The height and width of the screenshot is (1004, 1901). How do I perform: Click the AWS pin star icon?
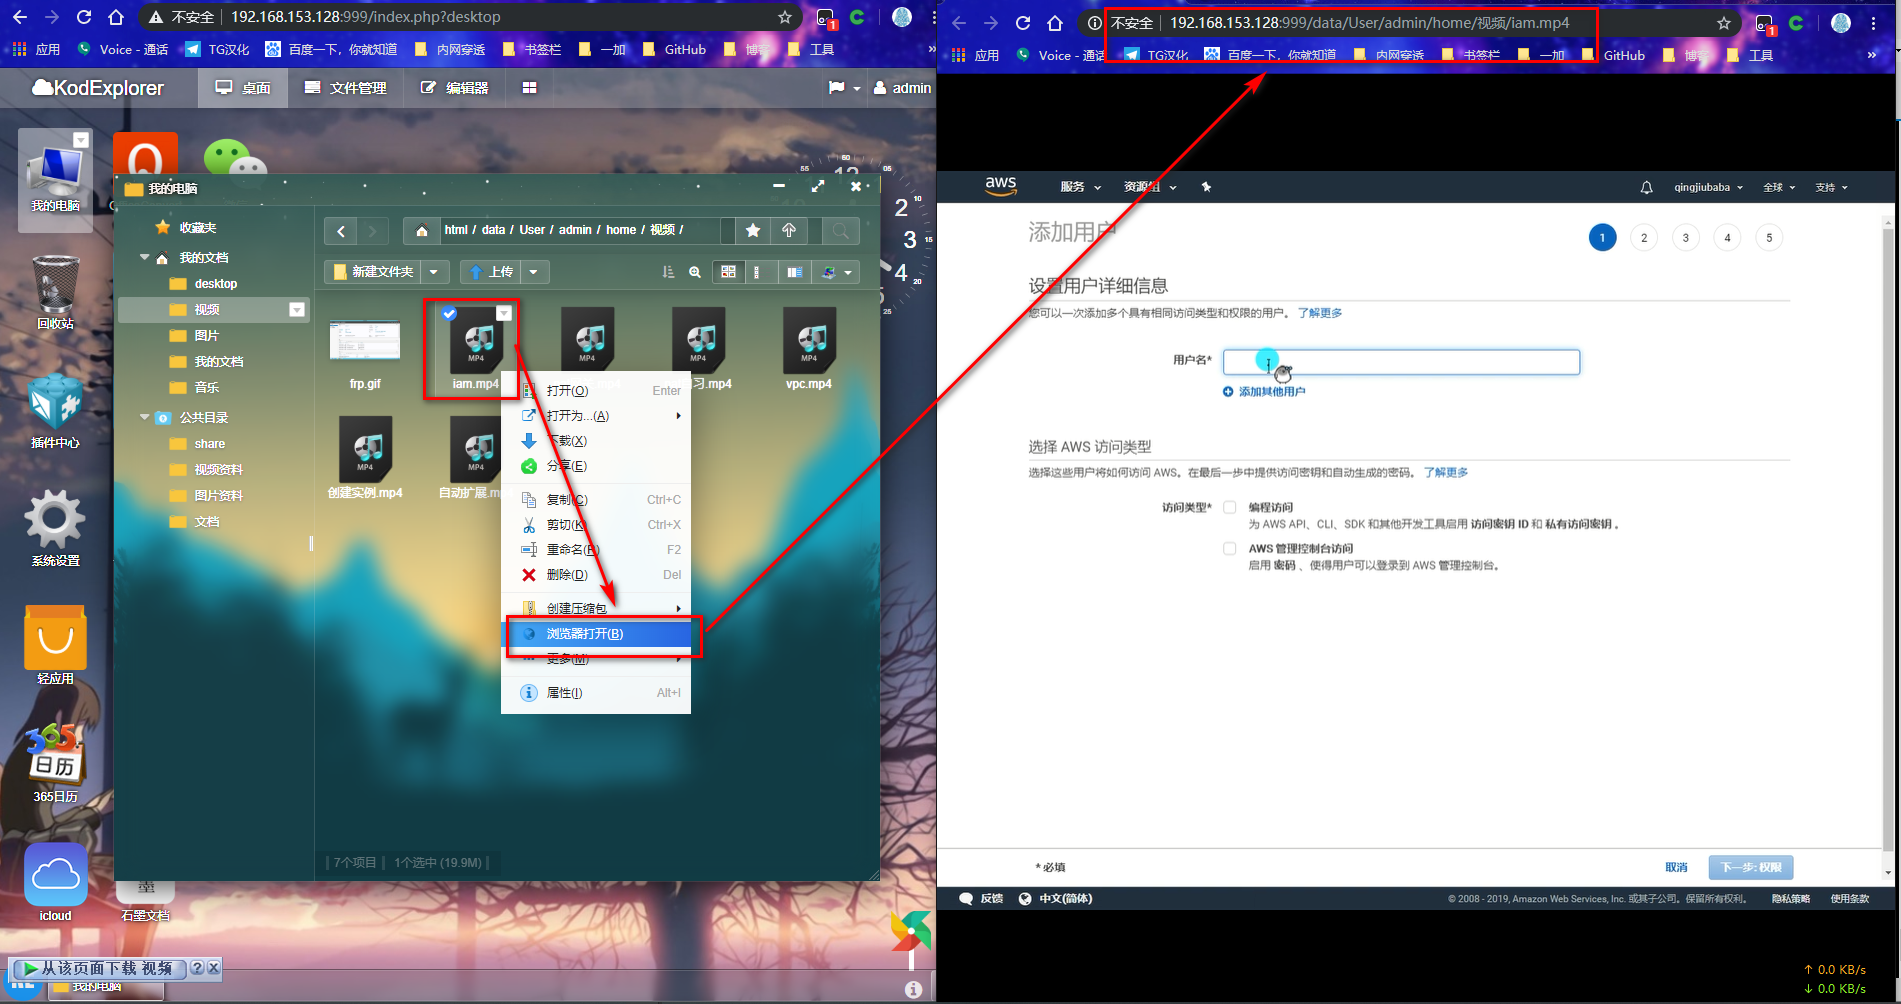[x=1206, y=187]
